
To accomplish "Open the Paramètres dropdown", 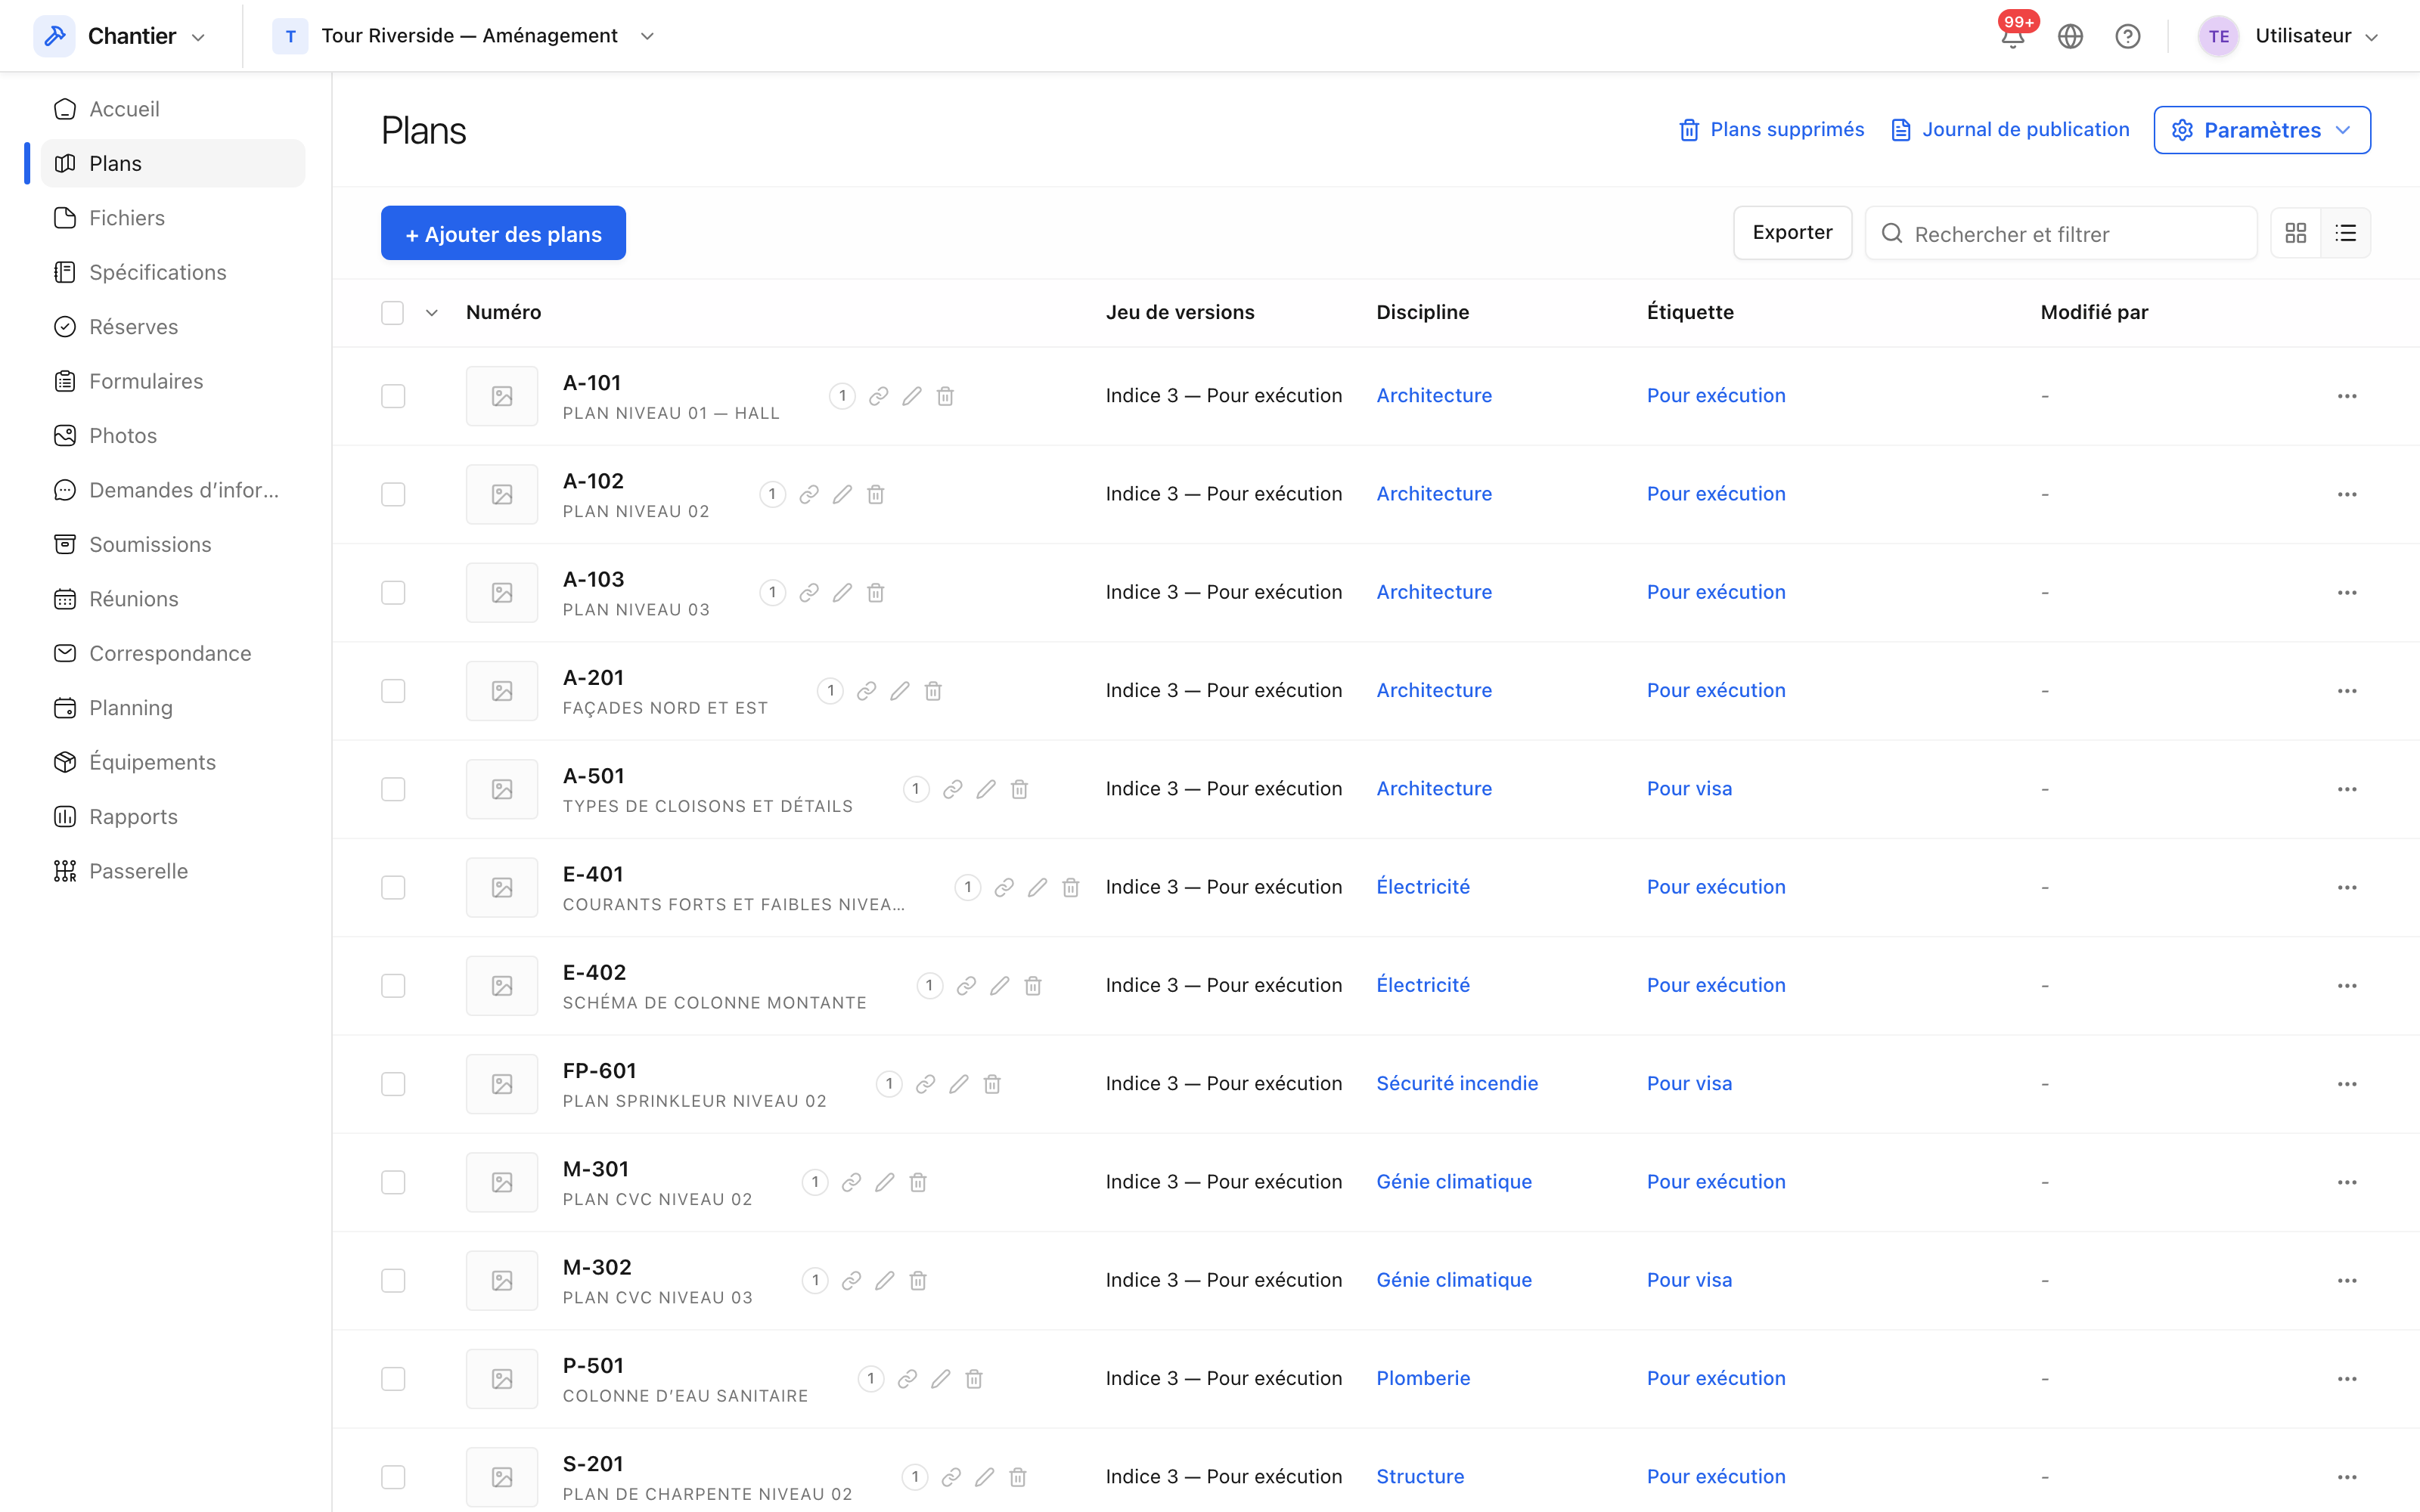I will click(2262, 130).
